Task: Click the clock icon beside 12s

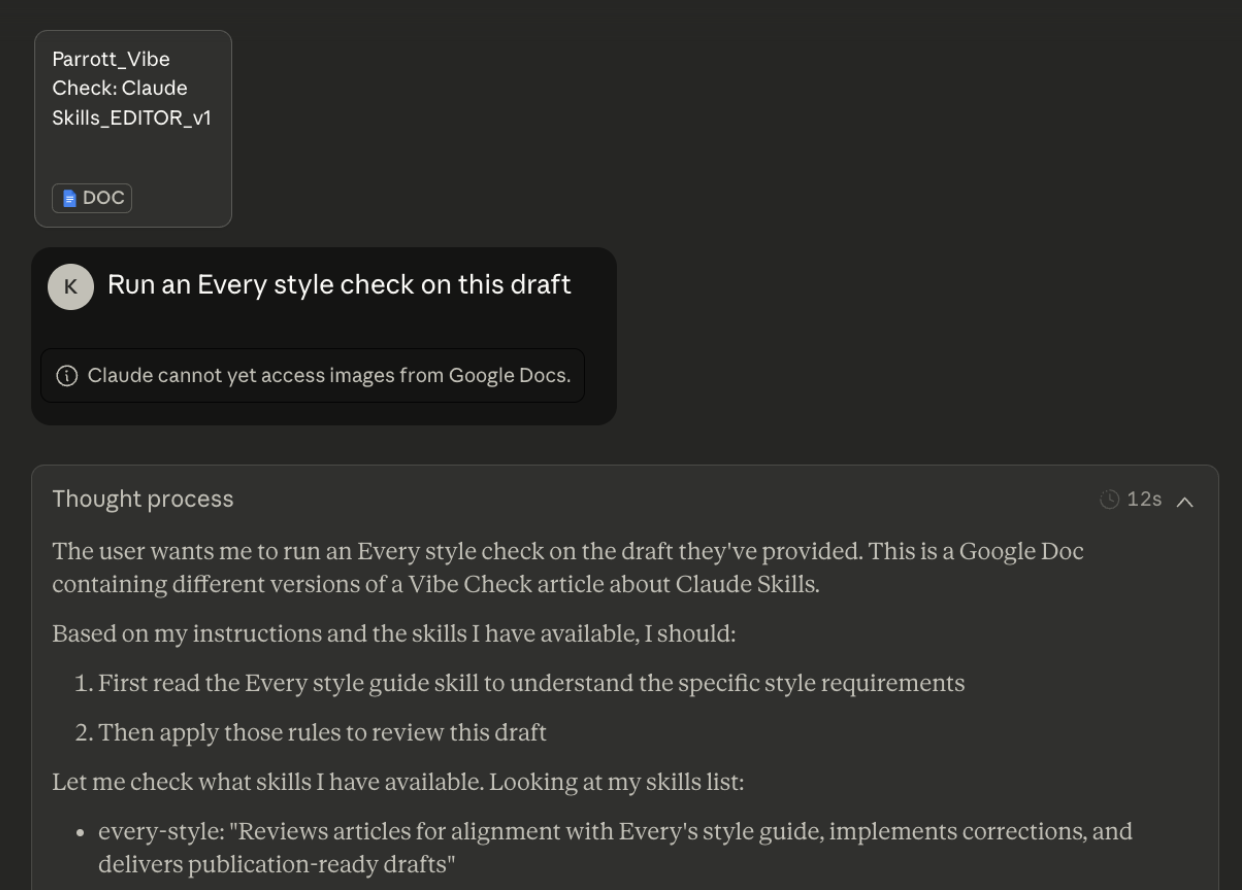Action: [x=1109, y=499]
